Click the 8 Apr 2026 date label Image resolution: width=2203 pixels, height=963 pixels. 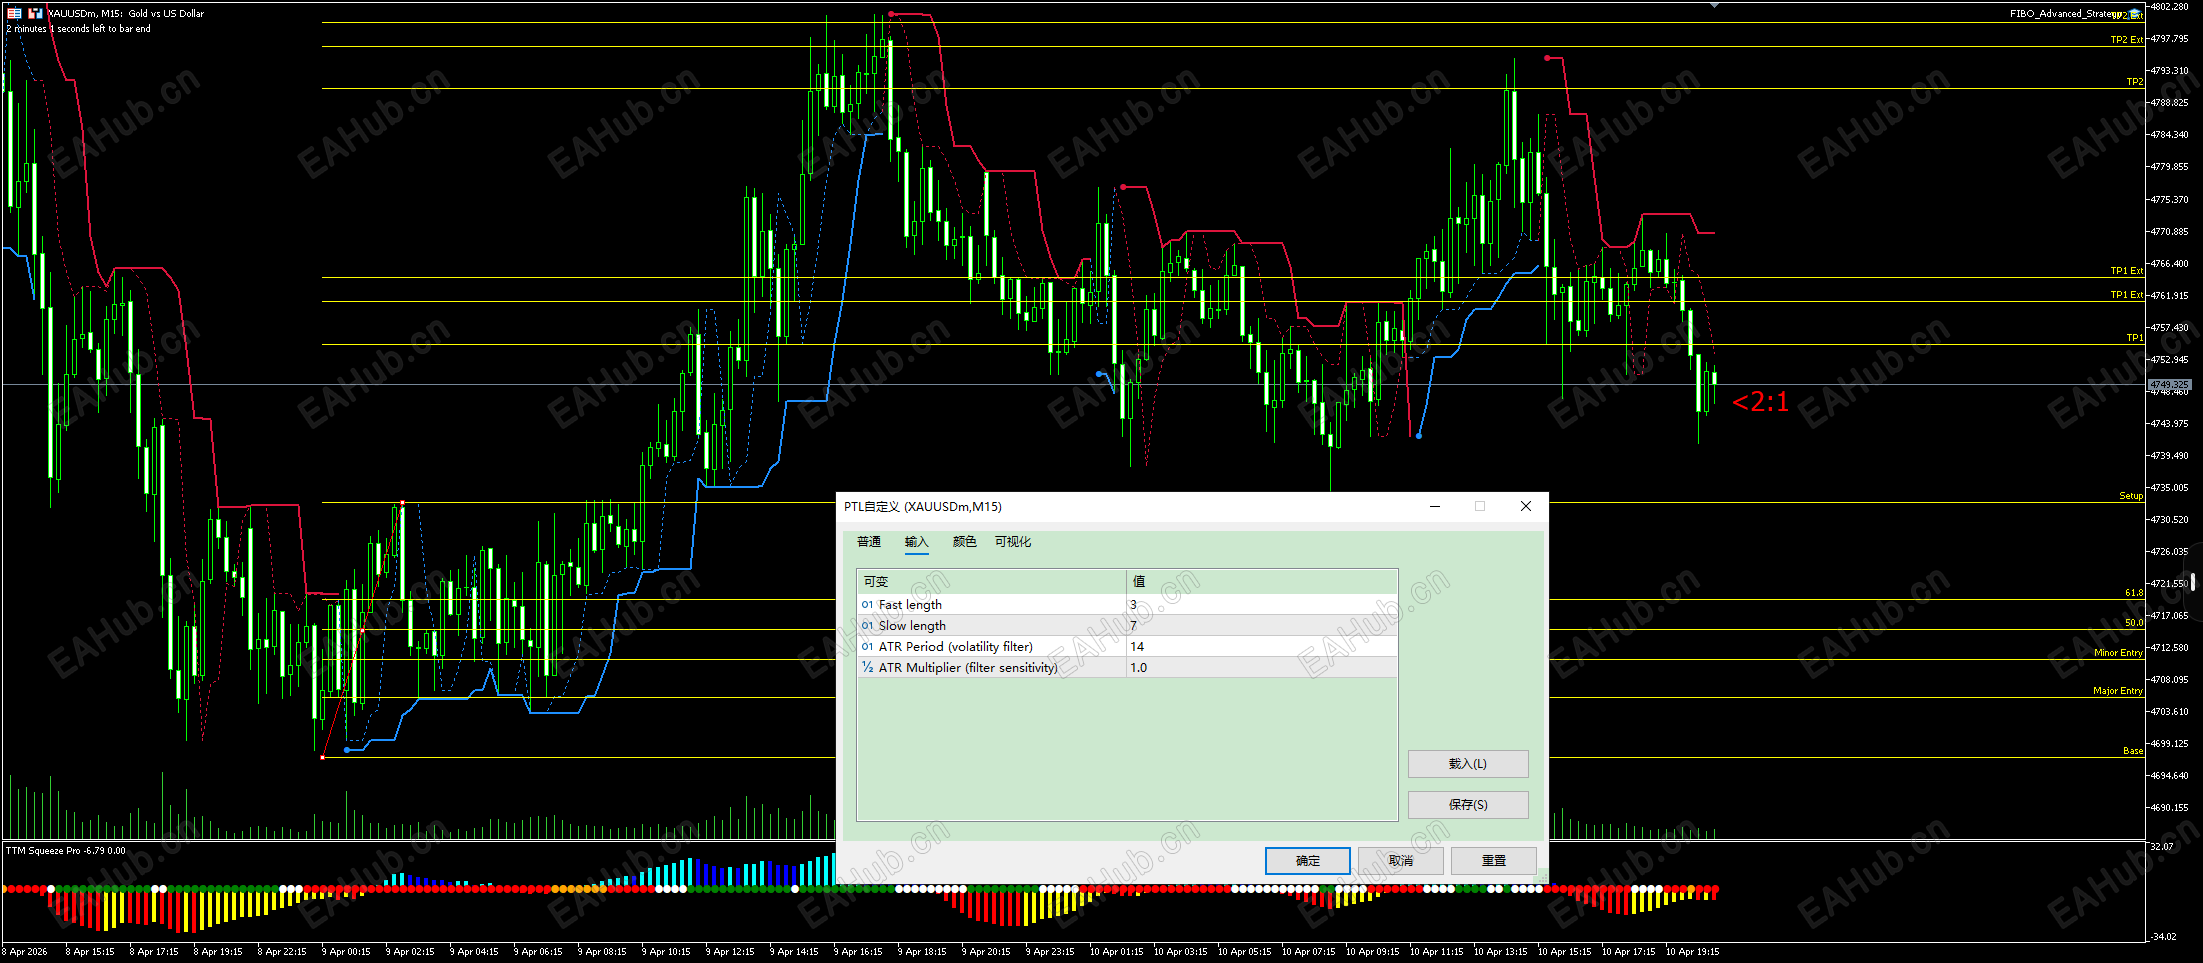(26, 952)
